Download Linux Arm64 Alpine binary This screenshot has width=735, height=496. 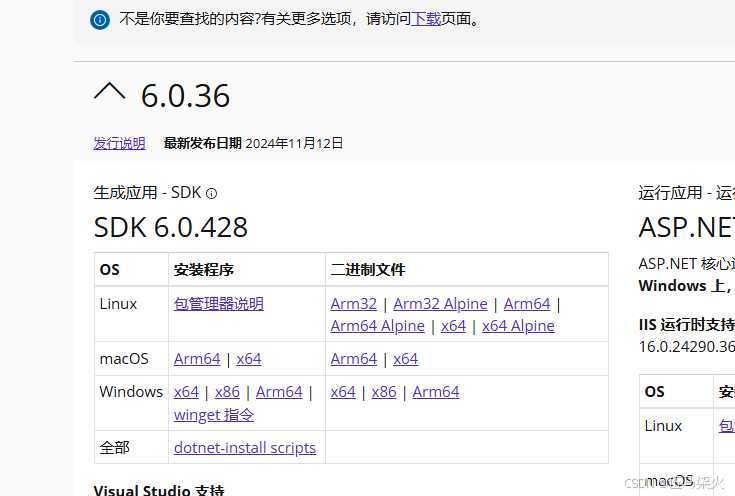[377, 326]
